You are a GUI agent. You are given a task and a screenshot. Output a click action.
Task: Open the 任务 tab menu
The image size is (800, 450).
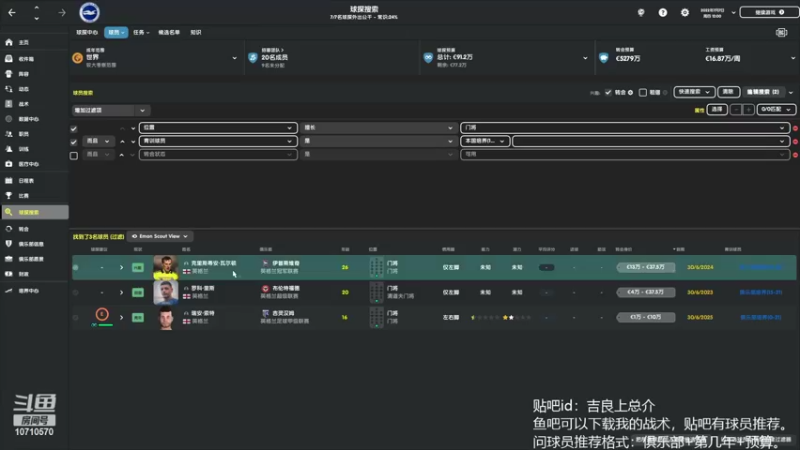(x=141, y=32)
